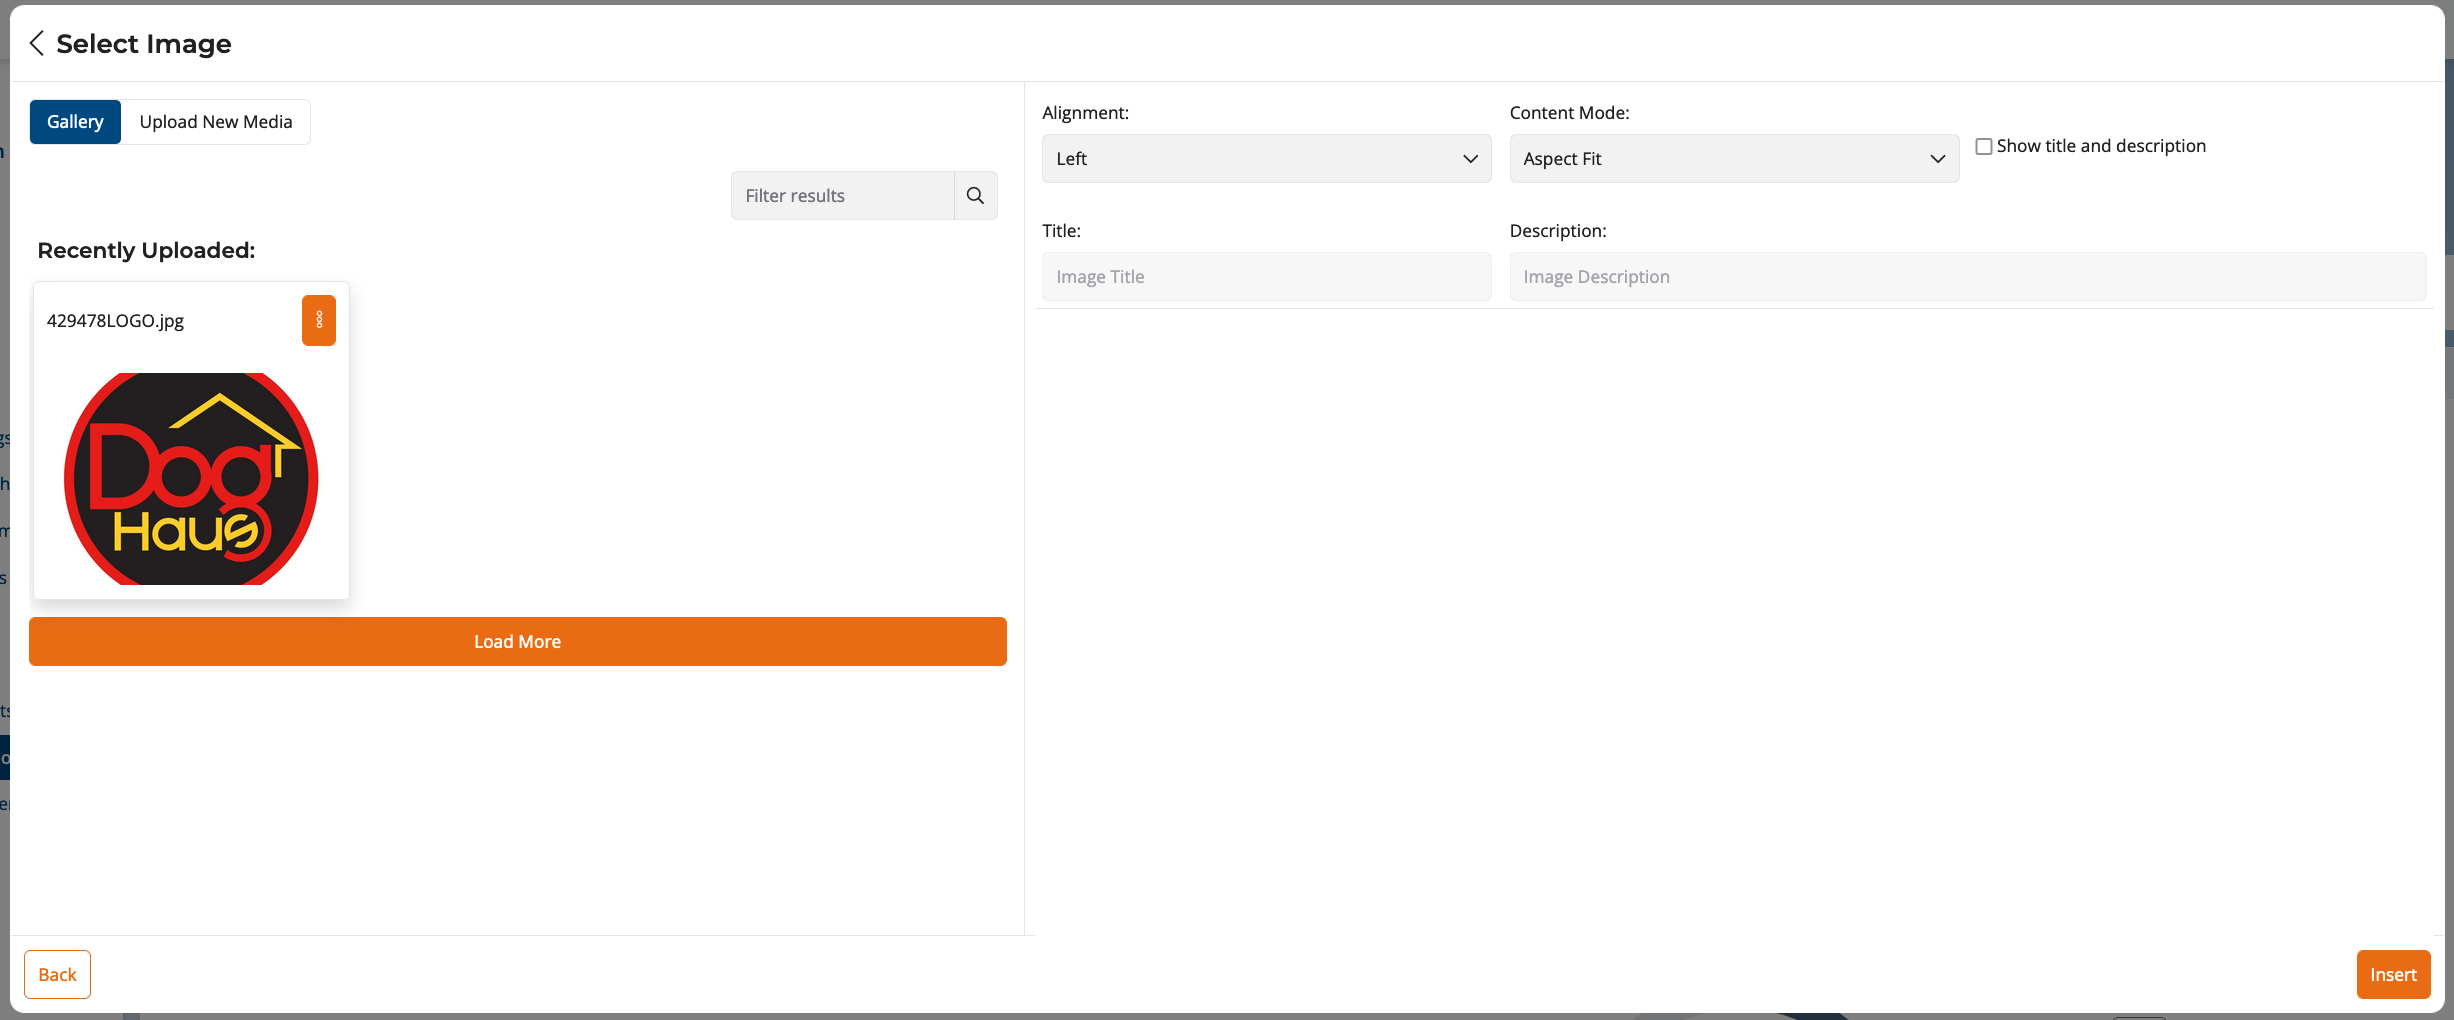
Task: Open the Alignment dropdown showing Left
Action: coord(1265,158)
